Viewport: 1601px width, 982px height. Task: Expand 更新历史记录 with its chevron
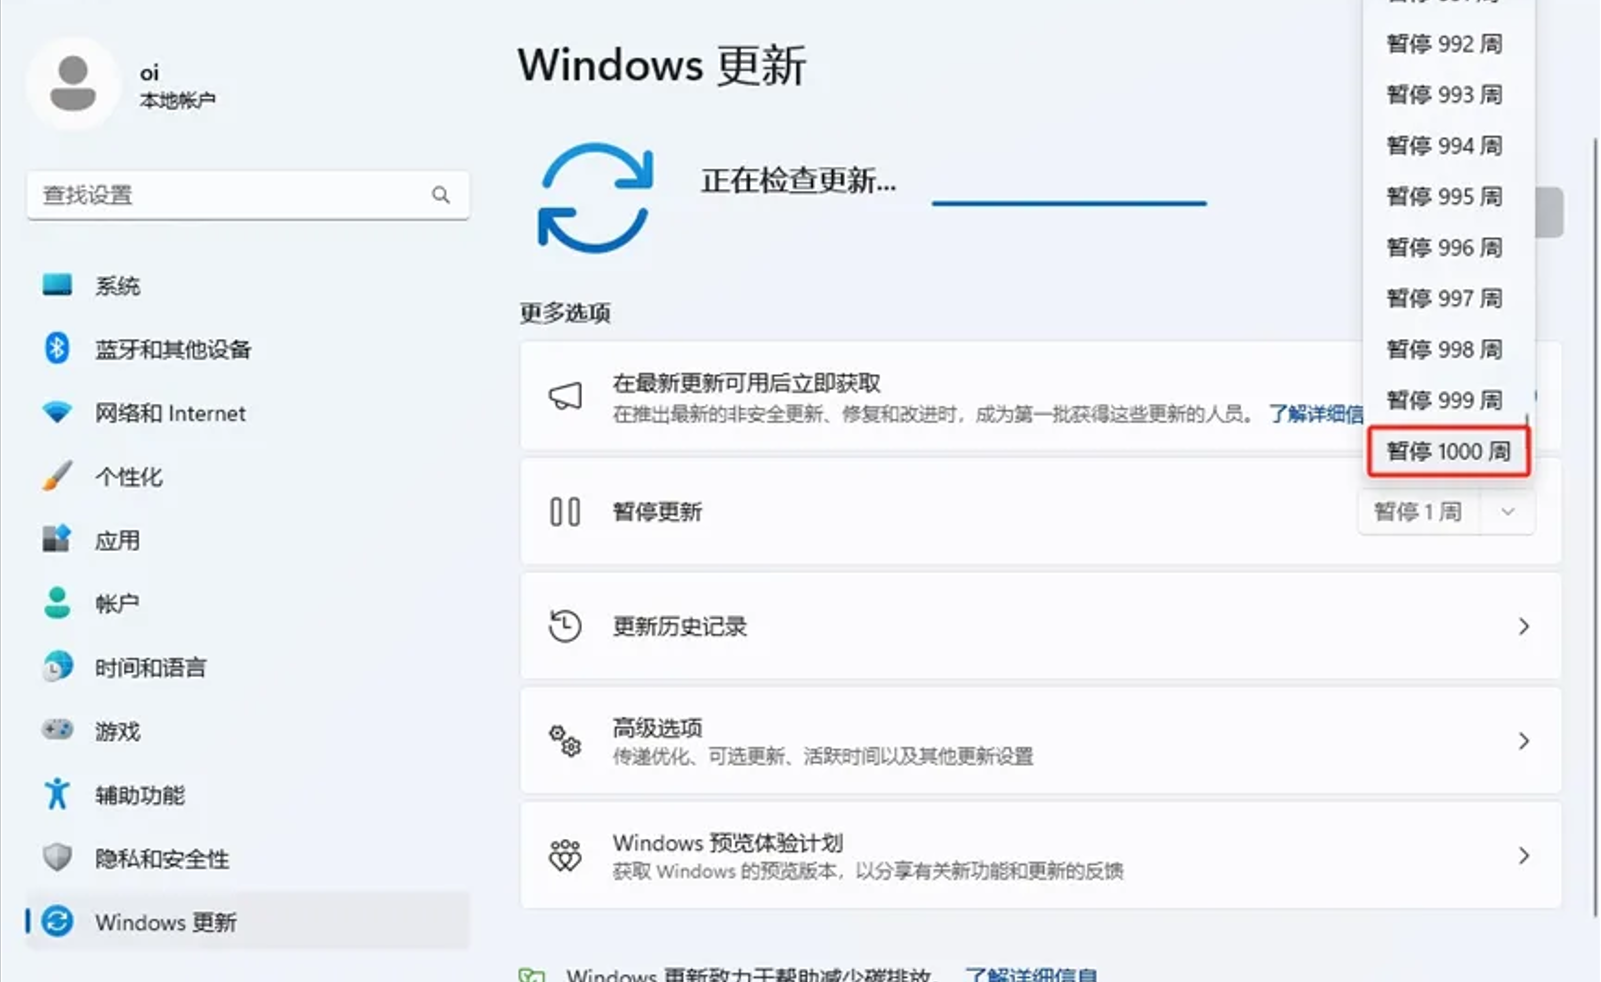(1524, 626)
